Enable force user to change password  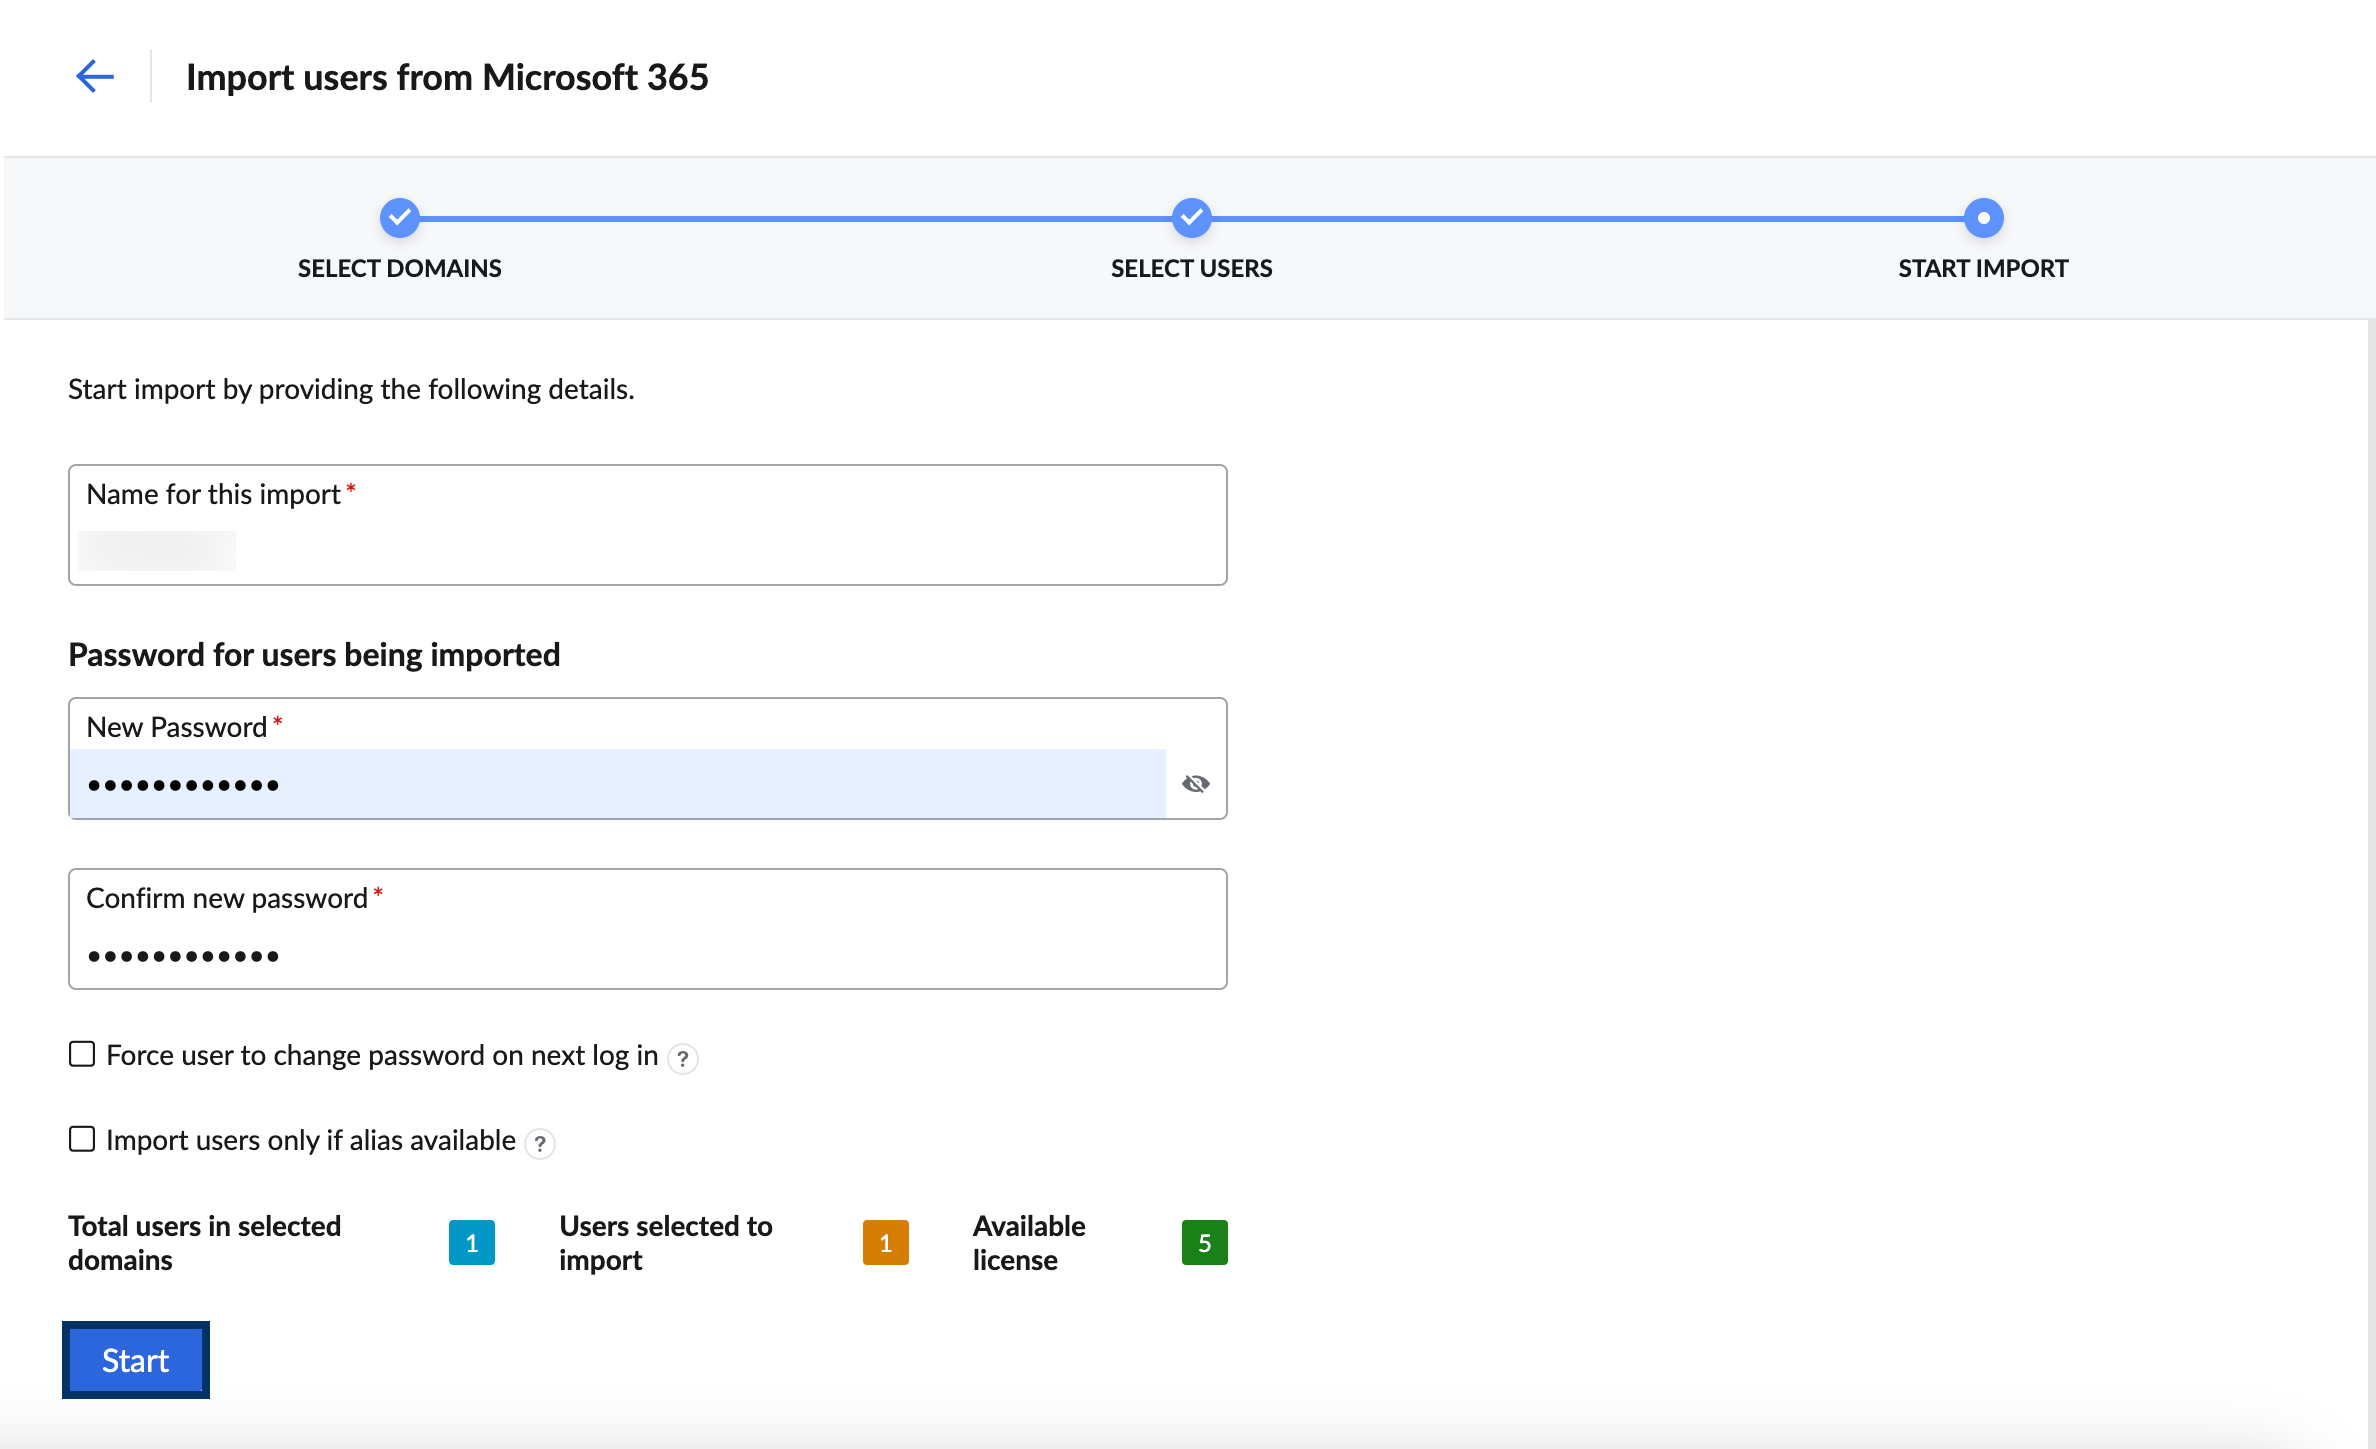[82, 1054]
